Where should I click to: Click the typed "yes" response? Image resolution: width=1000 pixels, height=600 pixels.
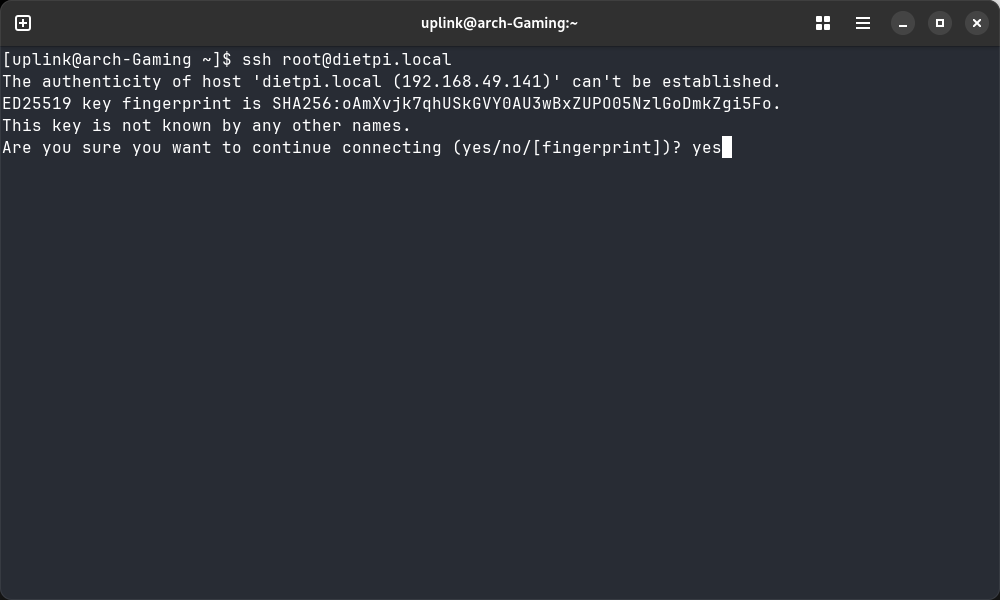[x=706, y=148]
